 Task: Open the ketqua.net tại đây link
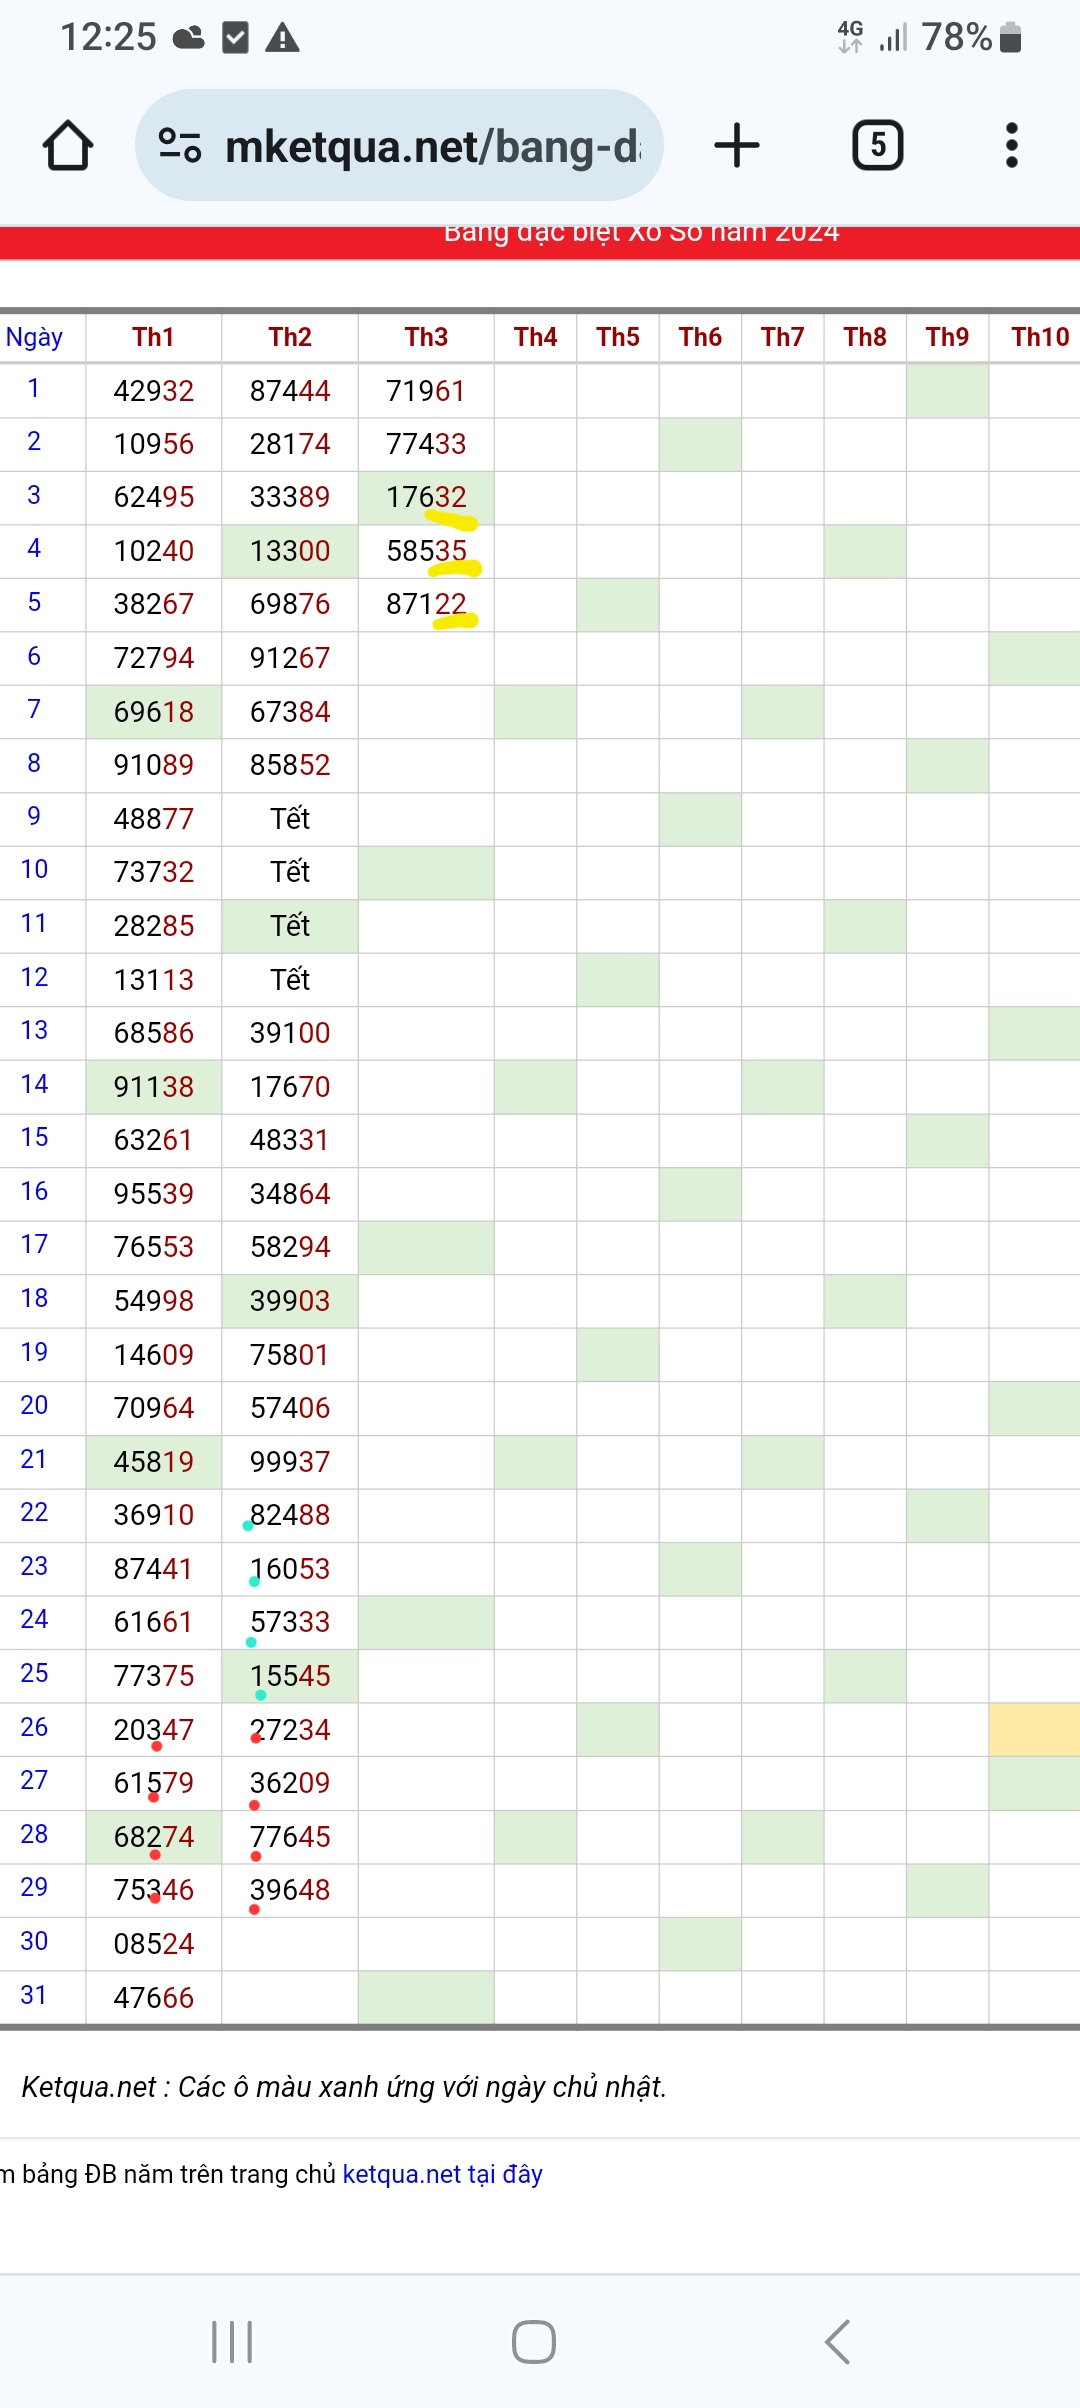pyautogui.click(x=442, y=2174)
